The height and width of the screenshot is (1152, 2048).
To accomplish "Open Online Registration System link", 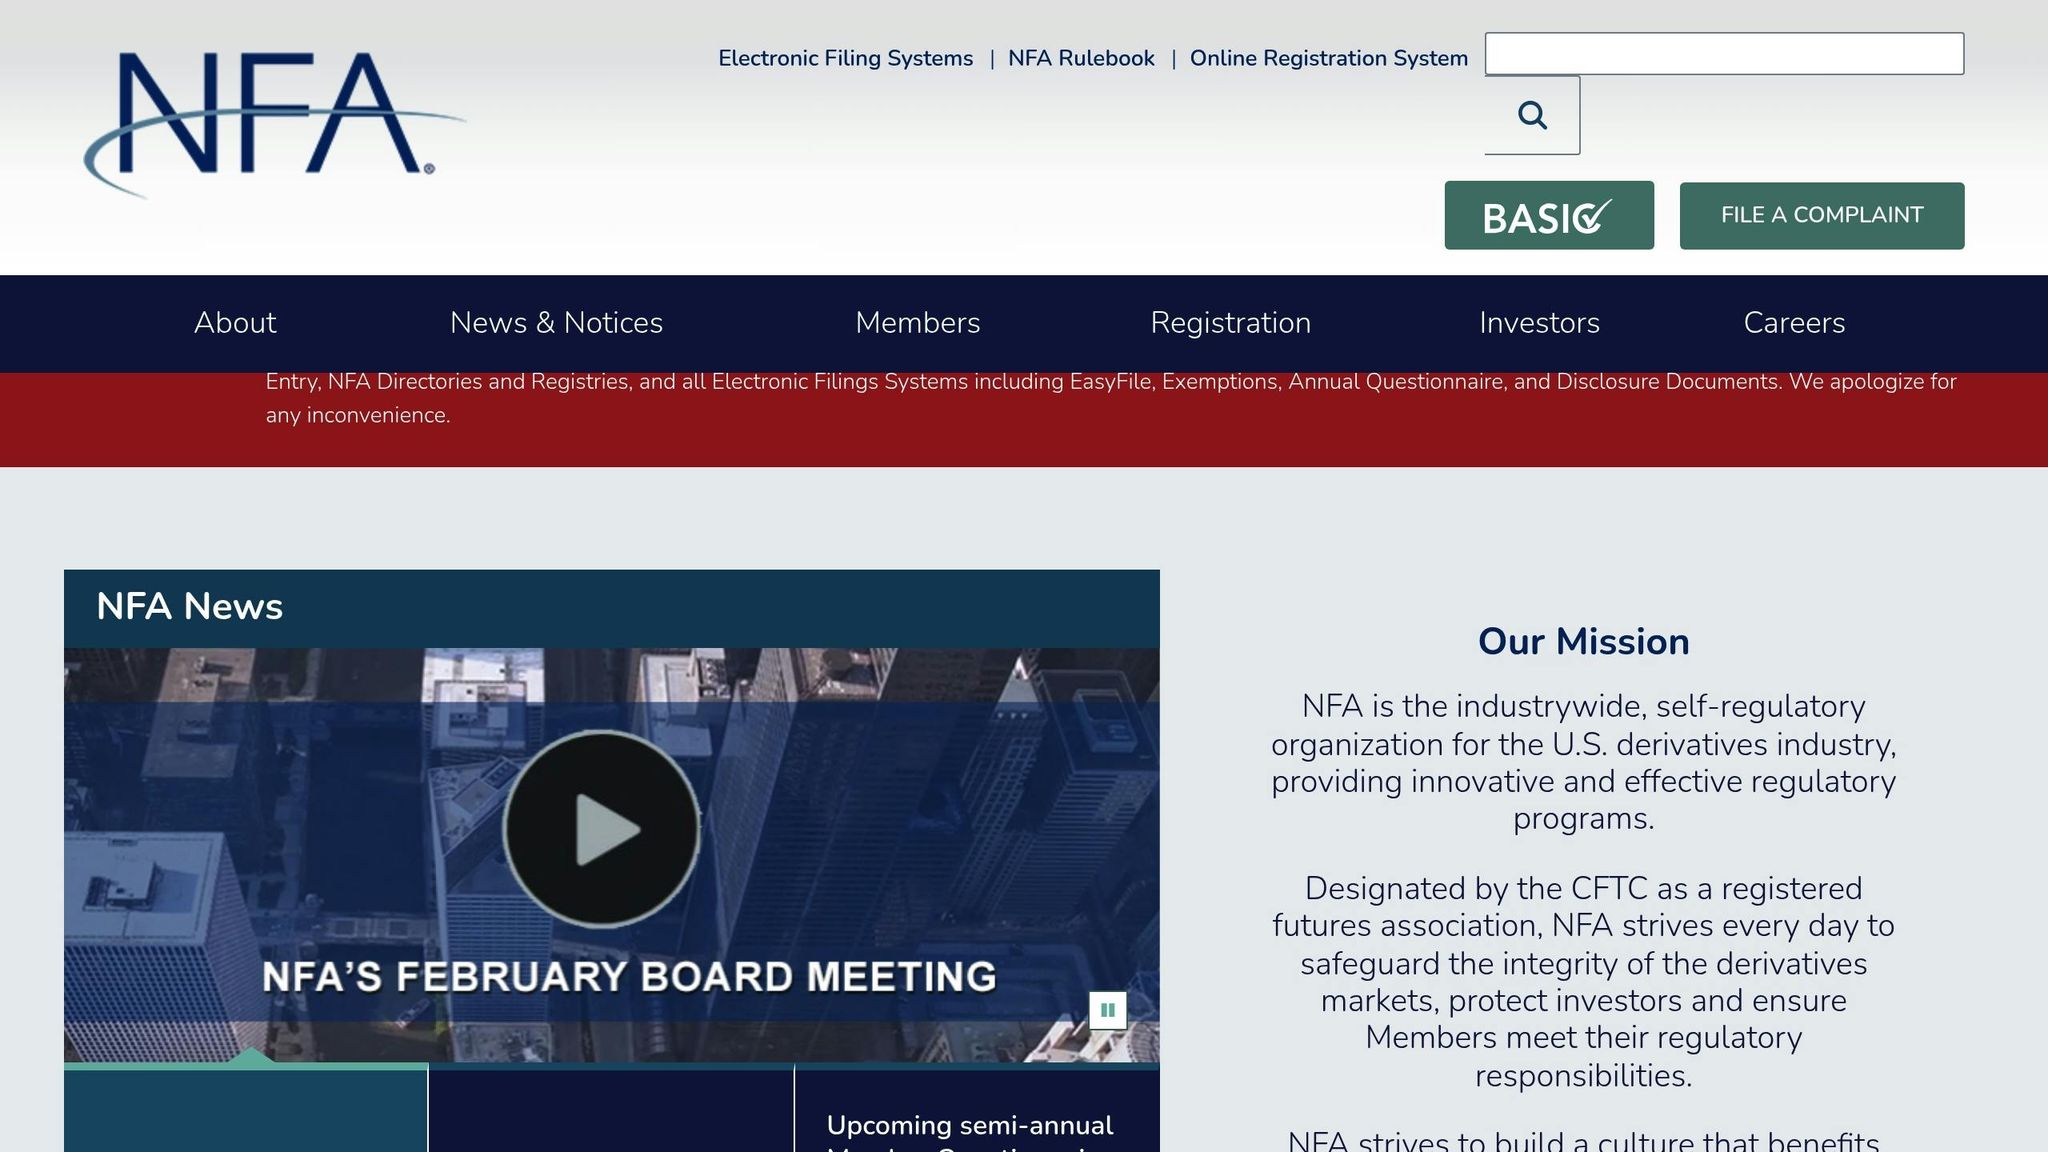I will (x=1328, y=58).
